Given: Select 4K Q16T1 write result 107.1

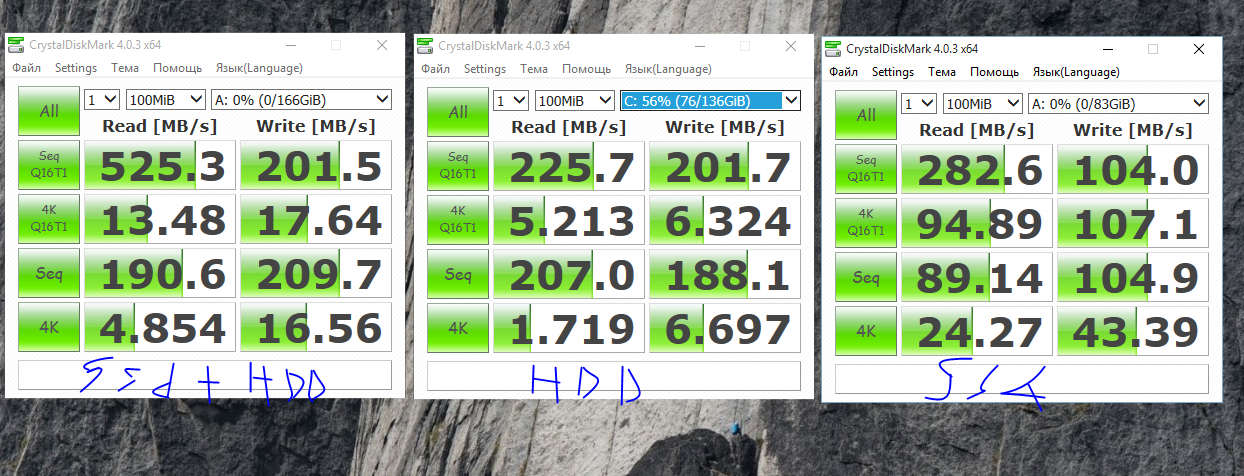Looking at the screenshot, I should pyautogui.click(x=1133, y=224).
